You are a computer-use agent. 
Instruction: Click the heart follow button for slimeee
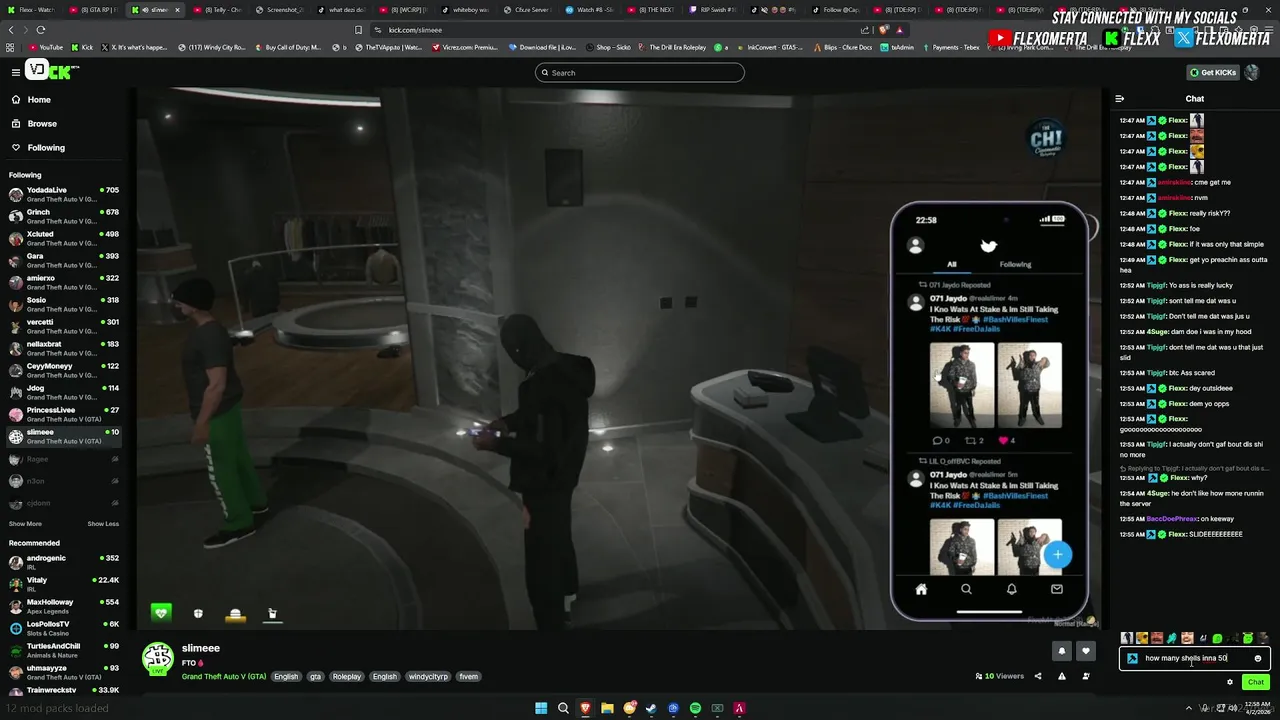point(1086,651)
